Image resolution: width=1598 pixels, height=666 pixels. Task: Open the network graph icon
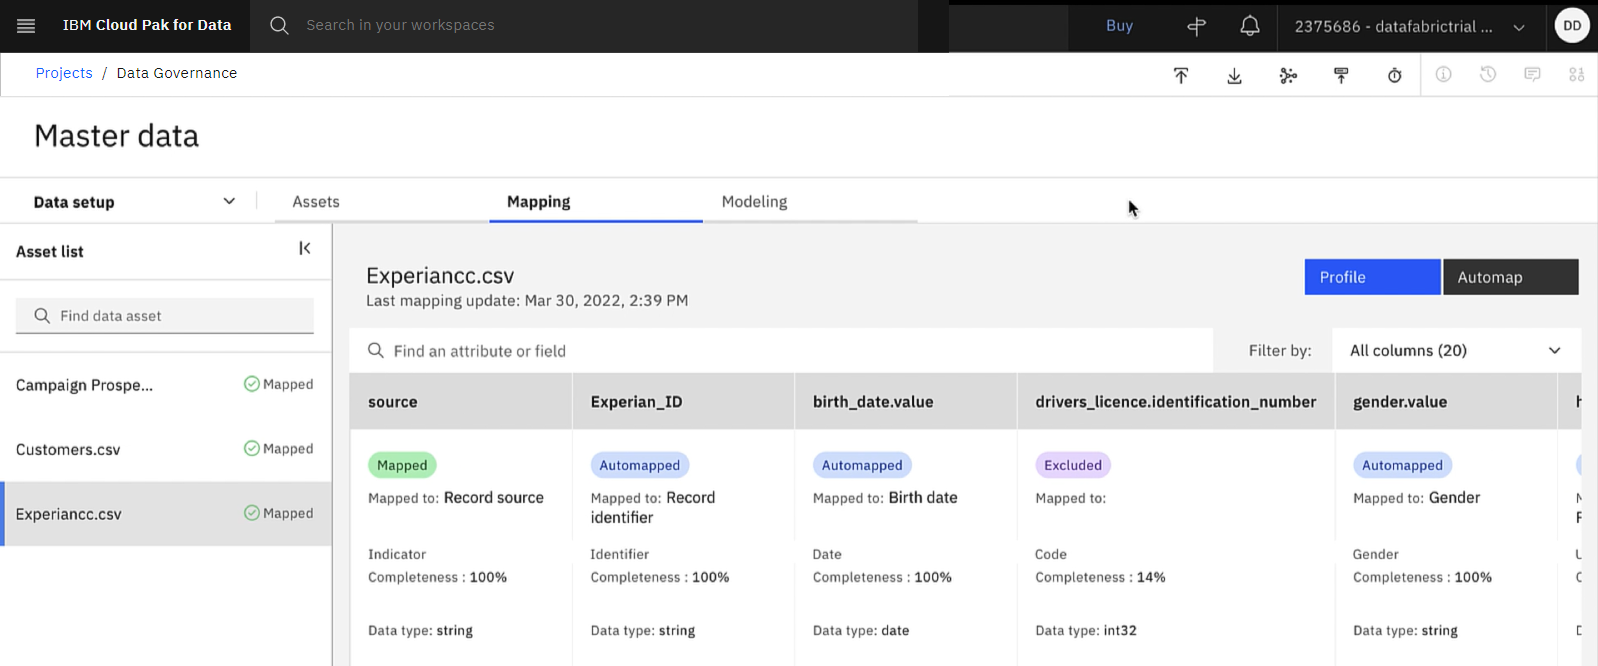click(x=1288, y=76)
